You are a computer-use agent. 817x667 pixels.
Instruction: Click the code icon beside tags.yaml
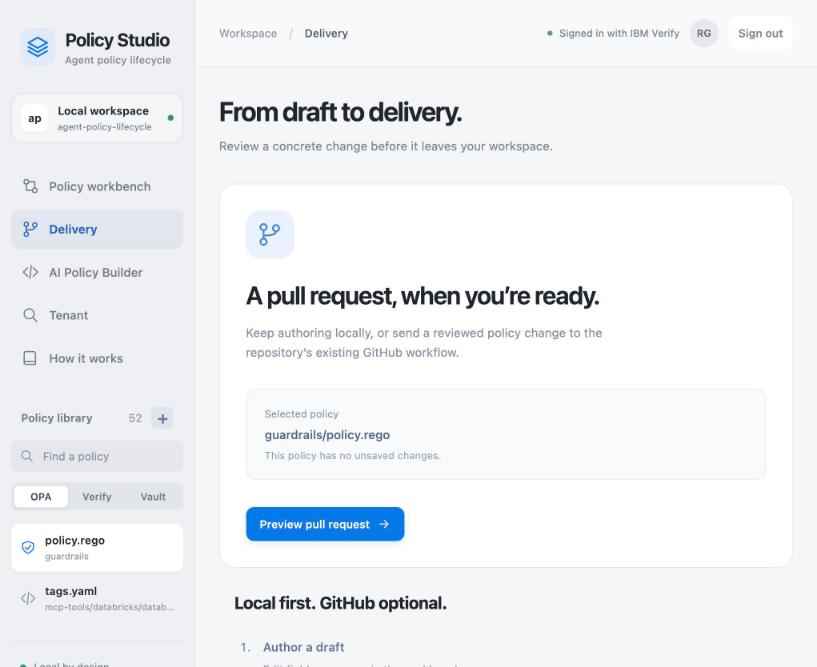[x=28, y=598]
